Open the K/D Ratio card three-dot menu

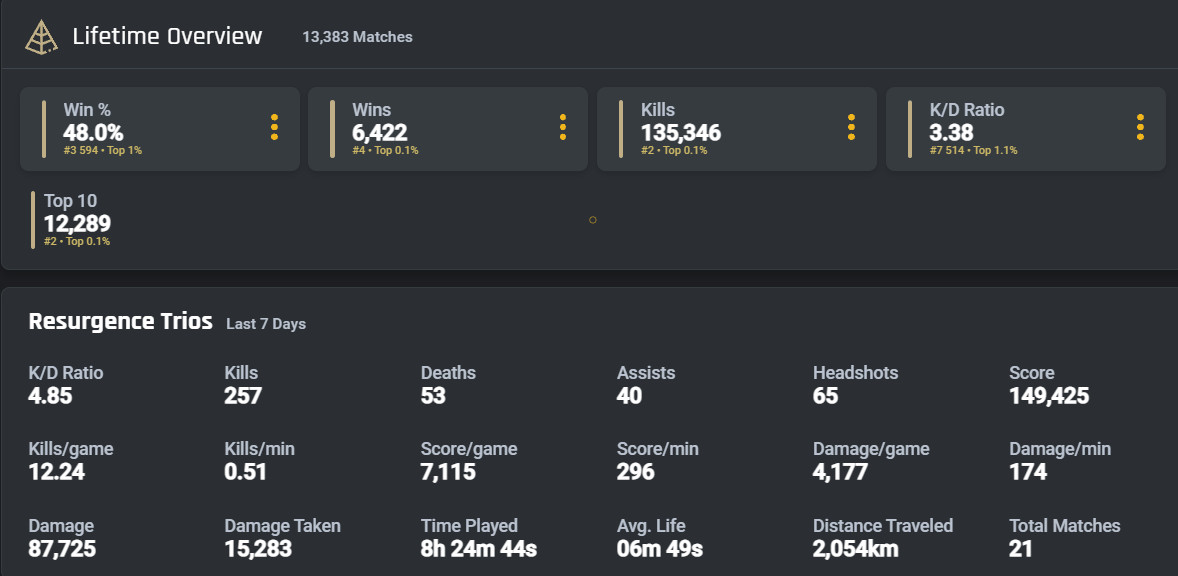pyautogui.click(x=1140, y=128)
